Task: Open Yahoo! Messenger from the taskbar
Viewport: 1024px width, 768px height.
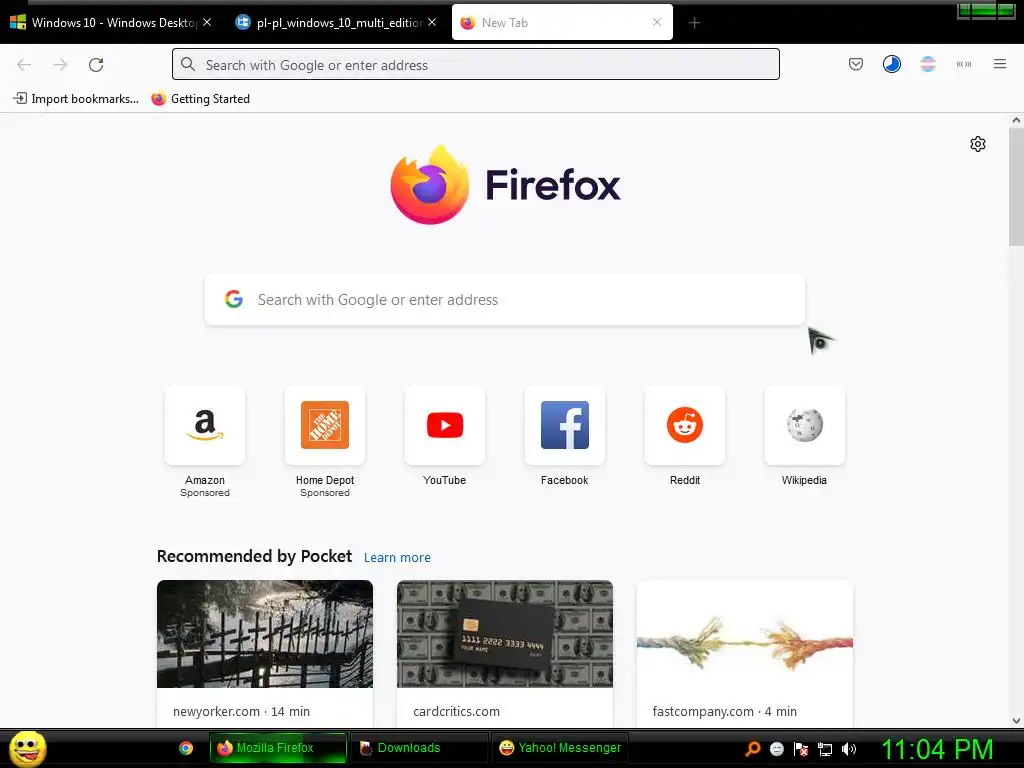Action: point(560,748)
